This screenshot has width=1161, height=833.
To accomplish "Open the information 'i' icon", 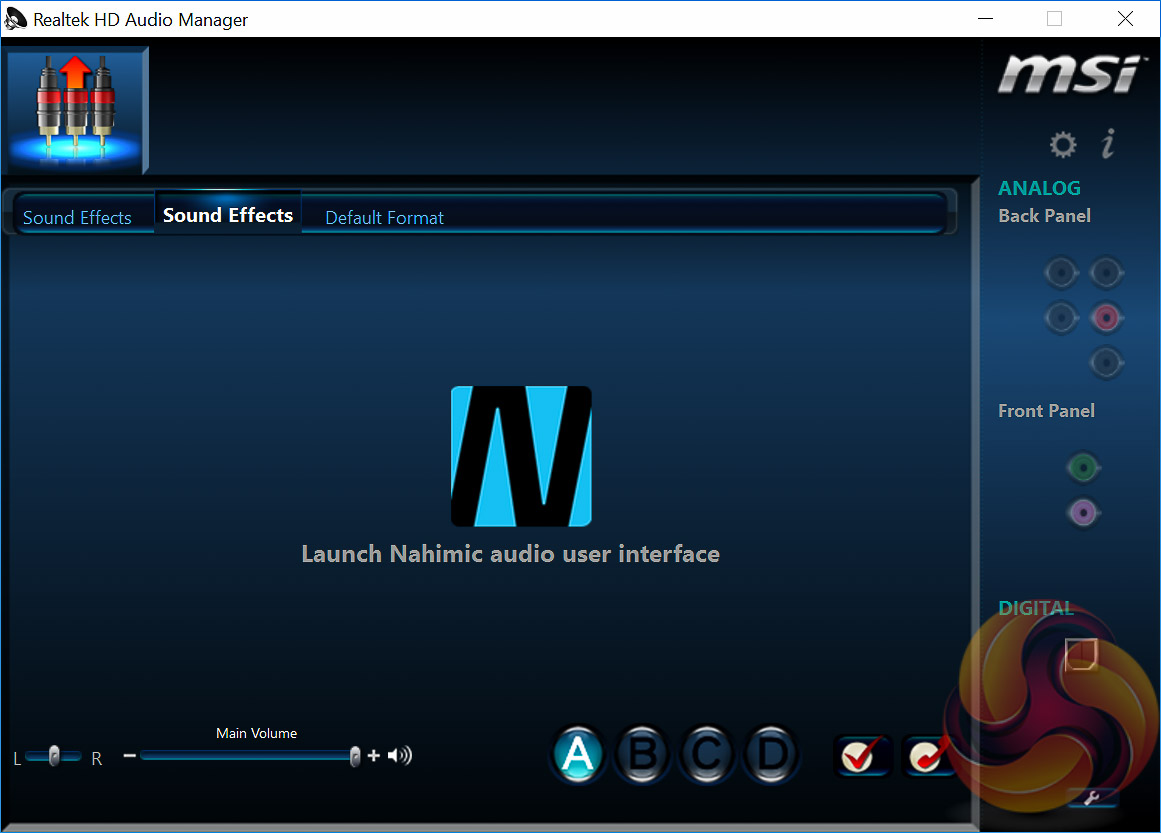I will pos(1108,144).
